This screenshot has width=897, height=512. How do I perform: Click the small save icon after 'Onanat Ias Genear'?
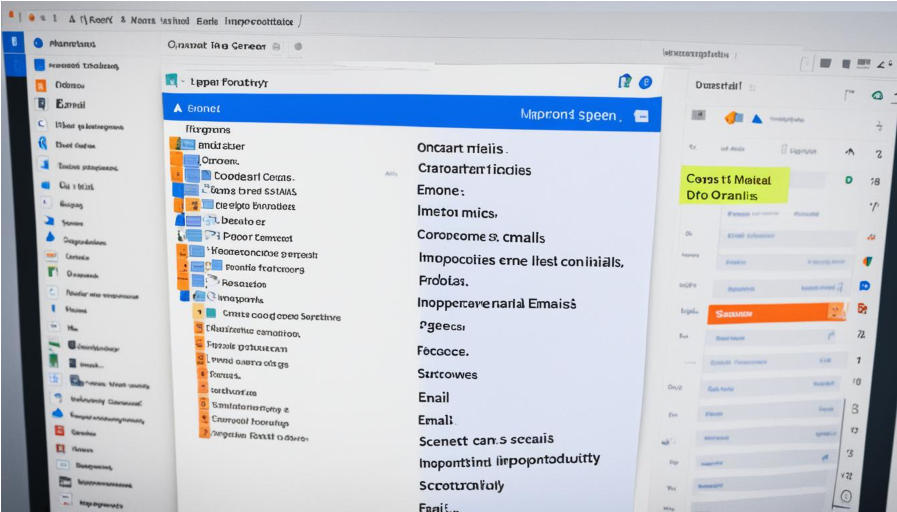pyautogui.click(x=277, y=46)
